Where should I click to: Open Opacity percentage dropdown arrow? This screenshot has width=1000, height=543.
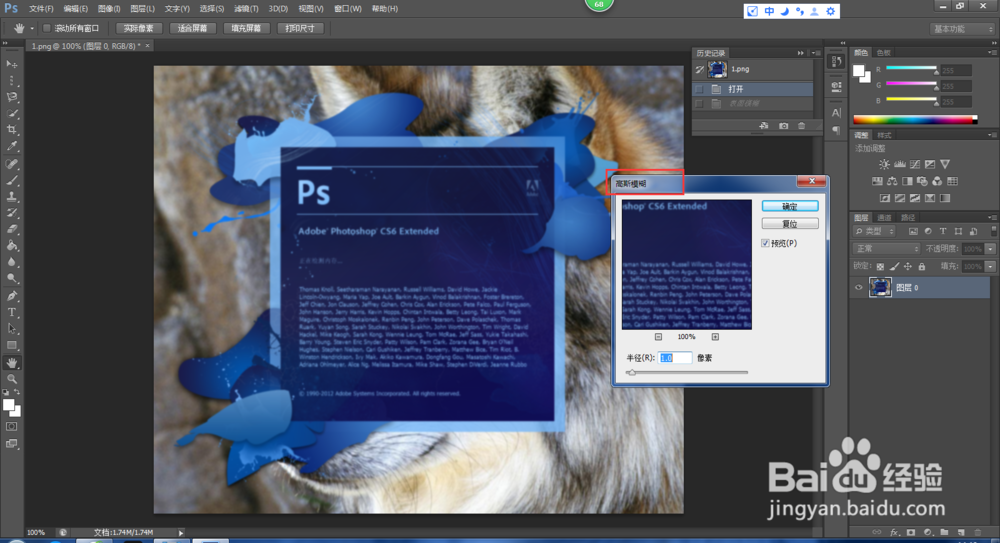[x=990, y=249]
